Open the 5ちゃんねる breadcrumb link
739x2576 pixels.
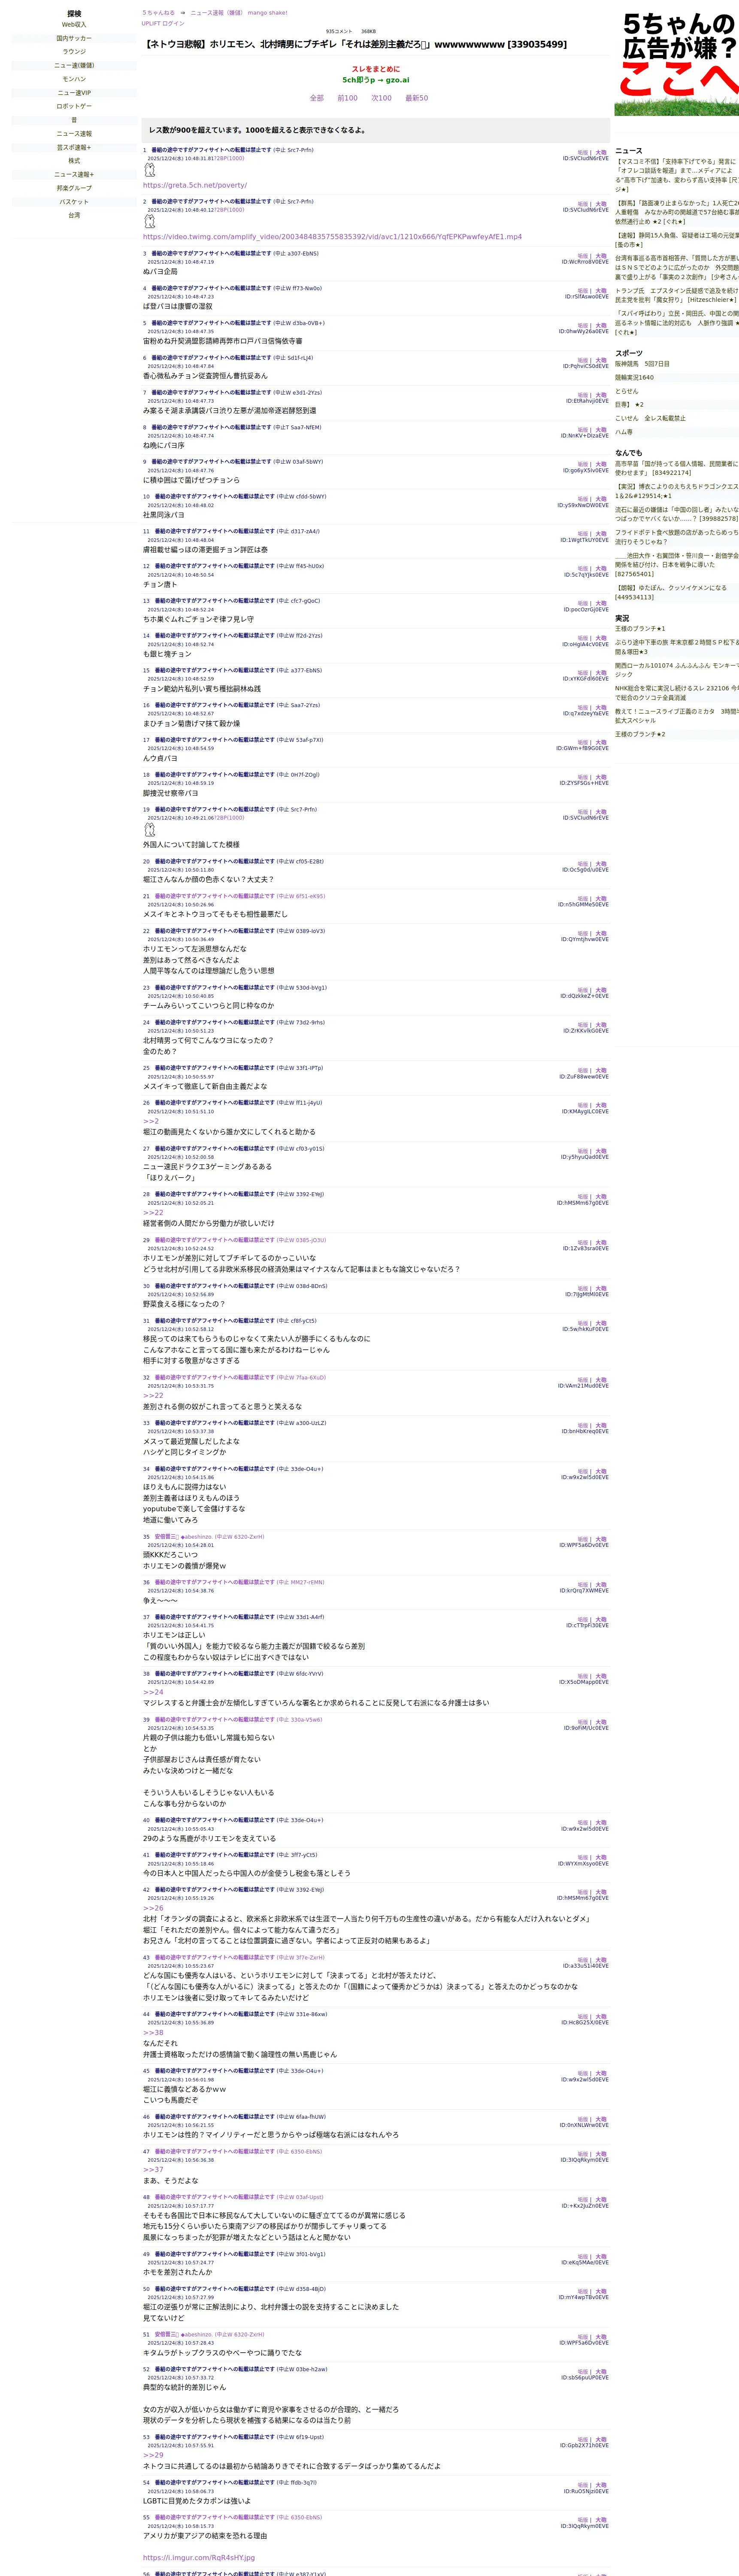click(x=158, y=13)
